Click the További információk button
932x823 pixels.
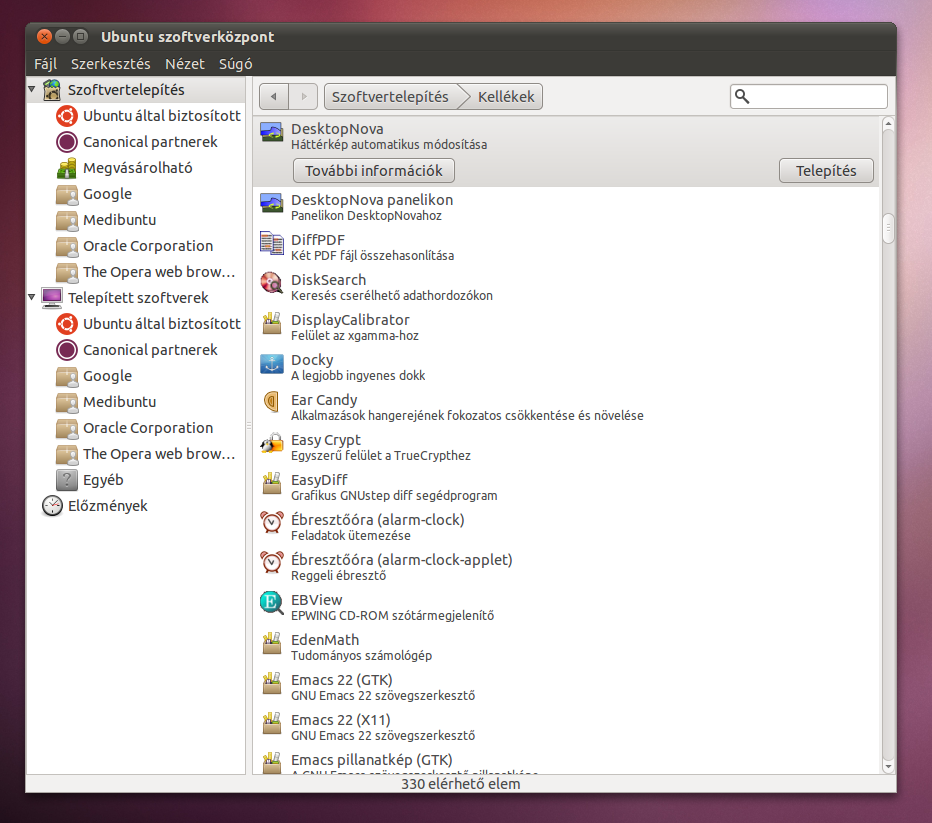[x=374, y=171]
